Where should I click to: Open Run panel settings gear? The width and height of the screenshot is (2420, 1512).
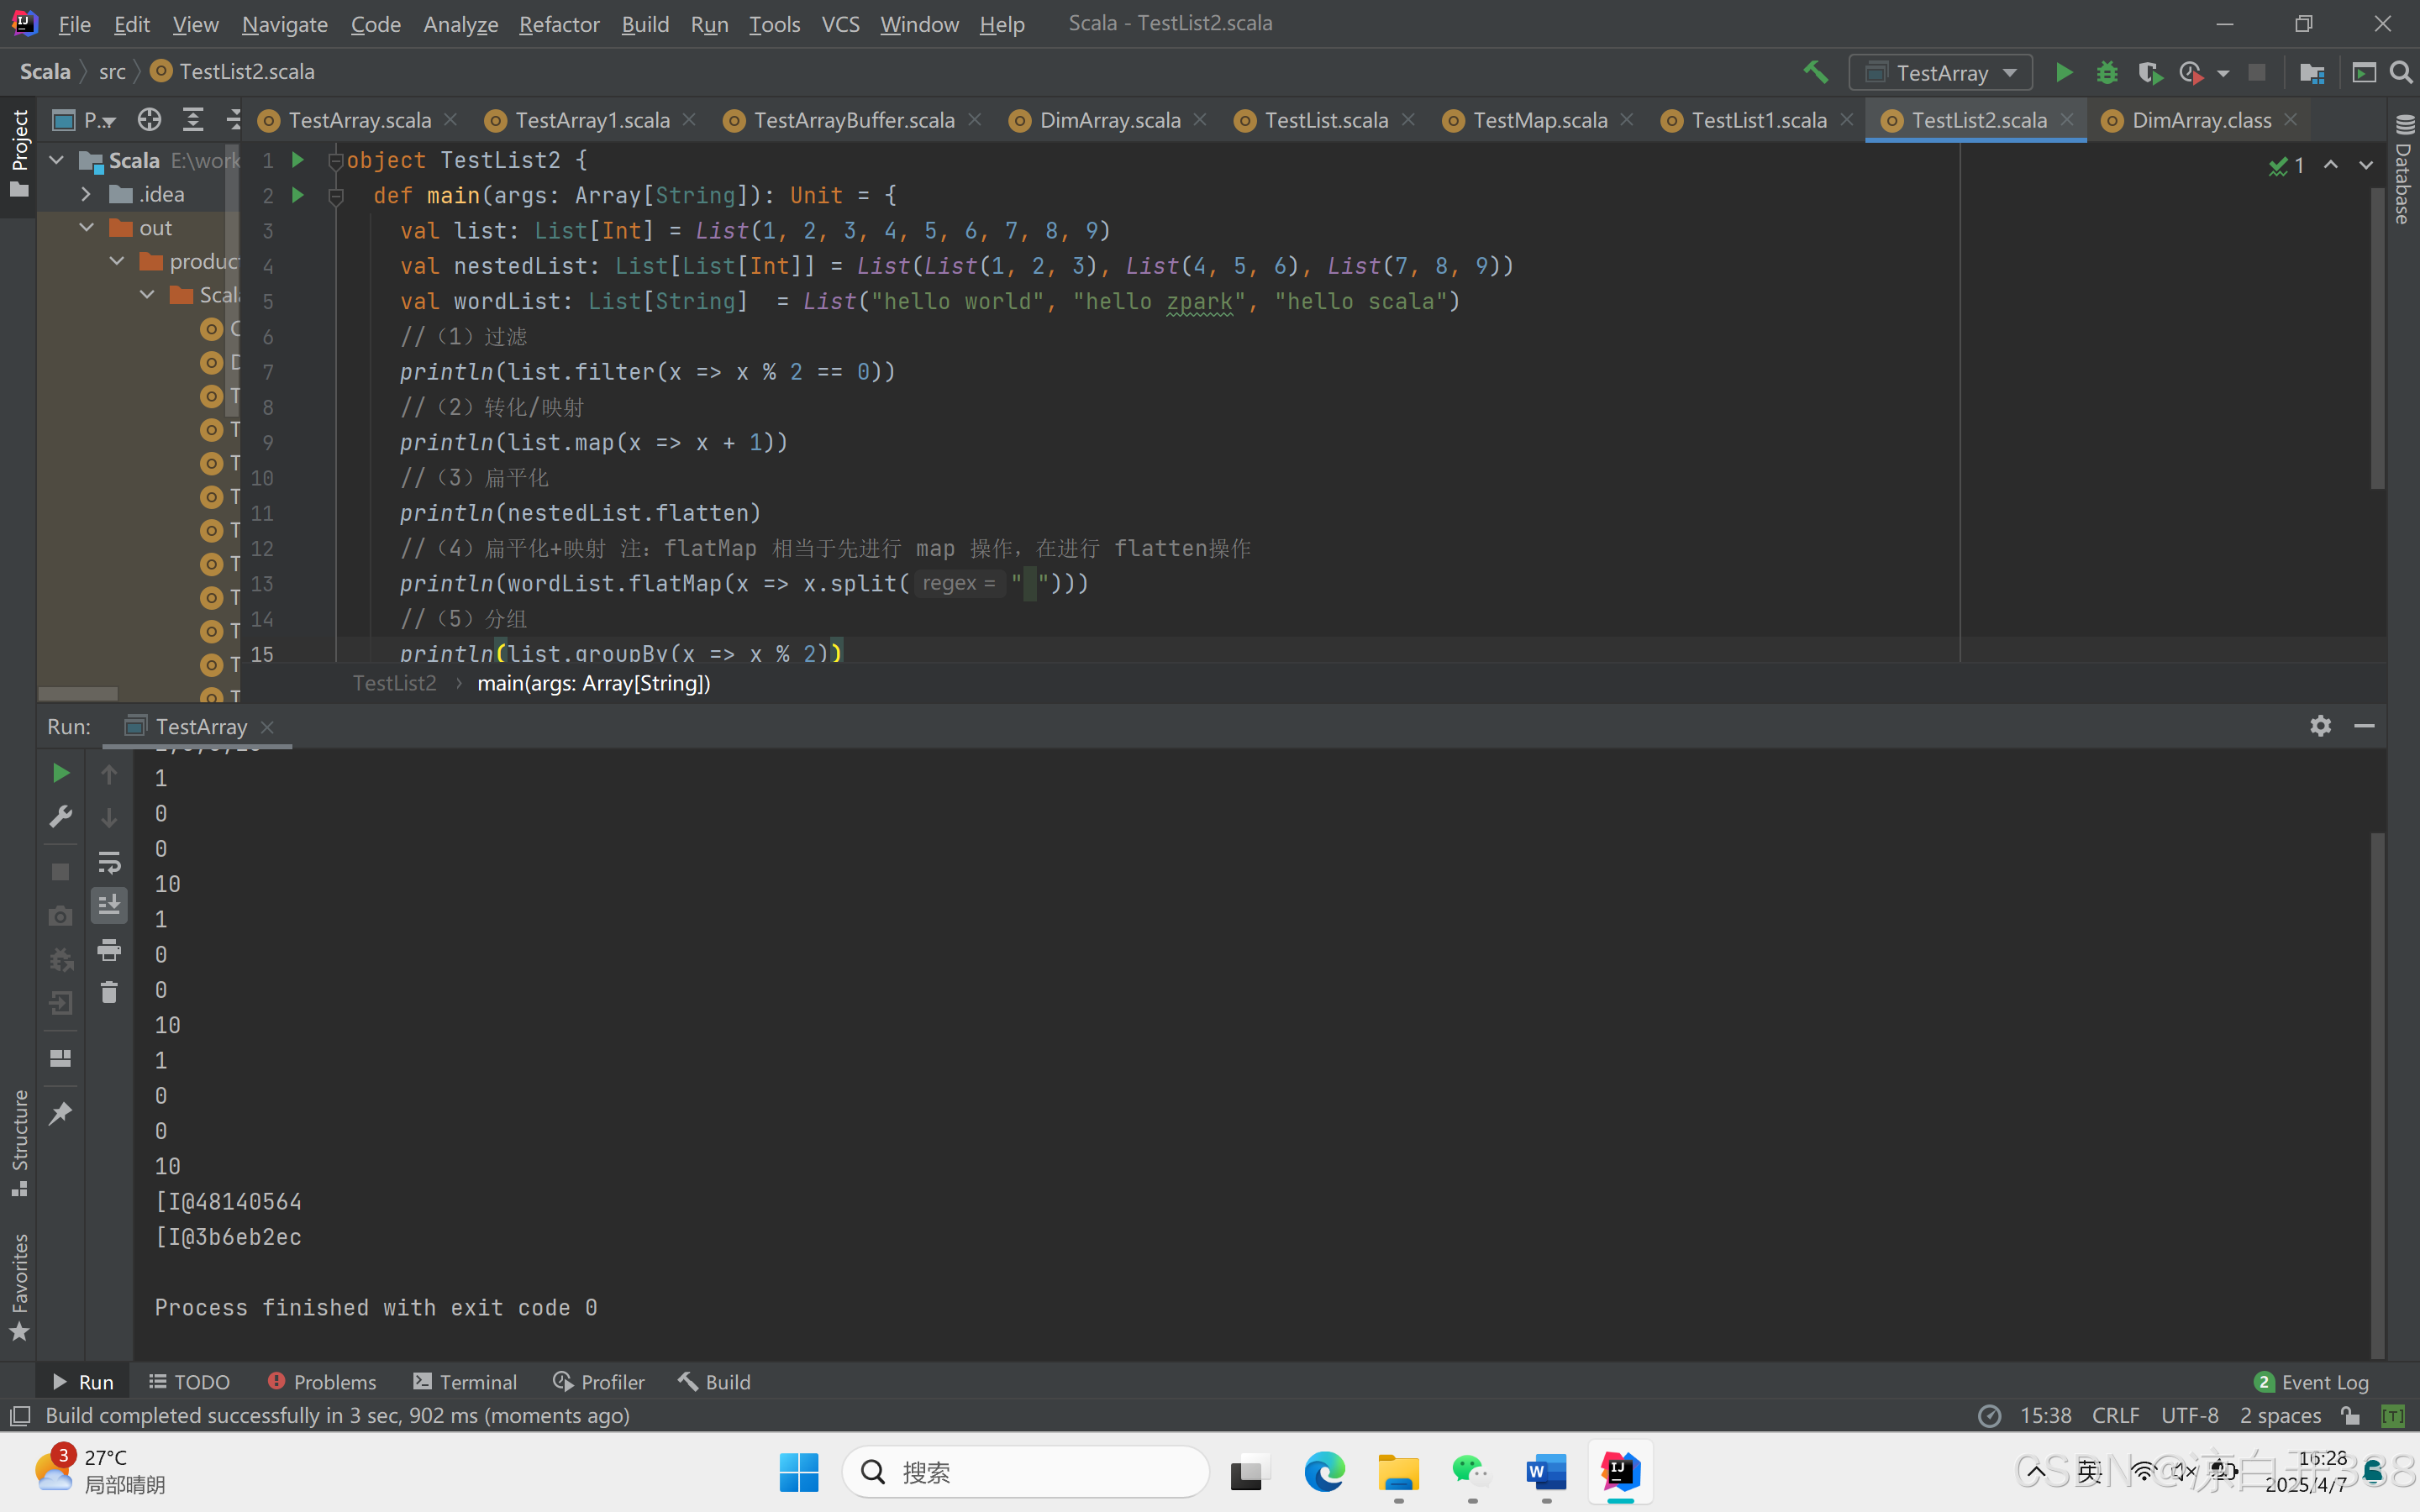tap(2320, 726)
